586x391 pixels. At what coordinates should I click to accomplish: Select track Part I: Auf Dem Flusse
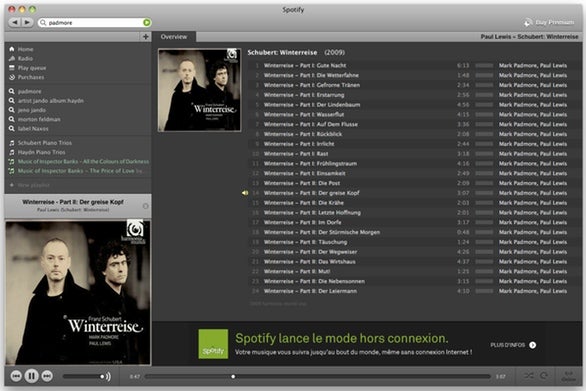point(415,124)
